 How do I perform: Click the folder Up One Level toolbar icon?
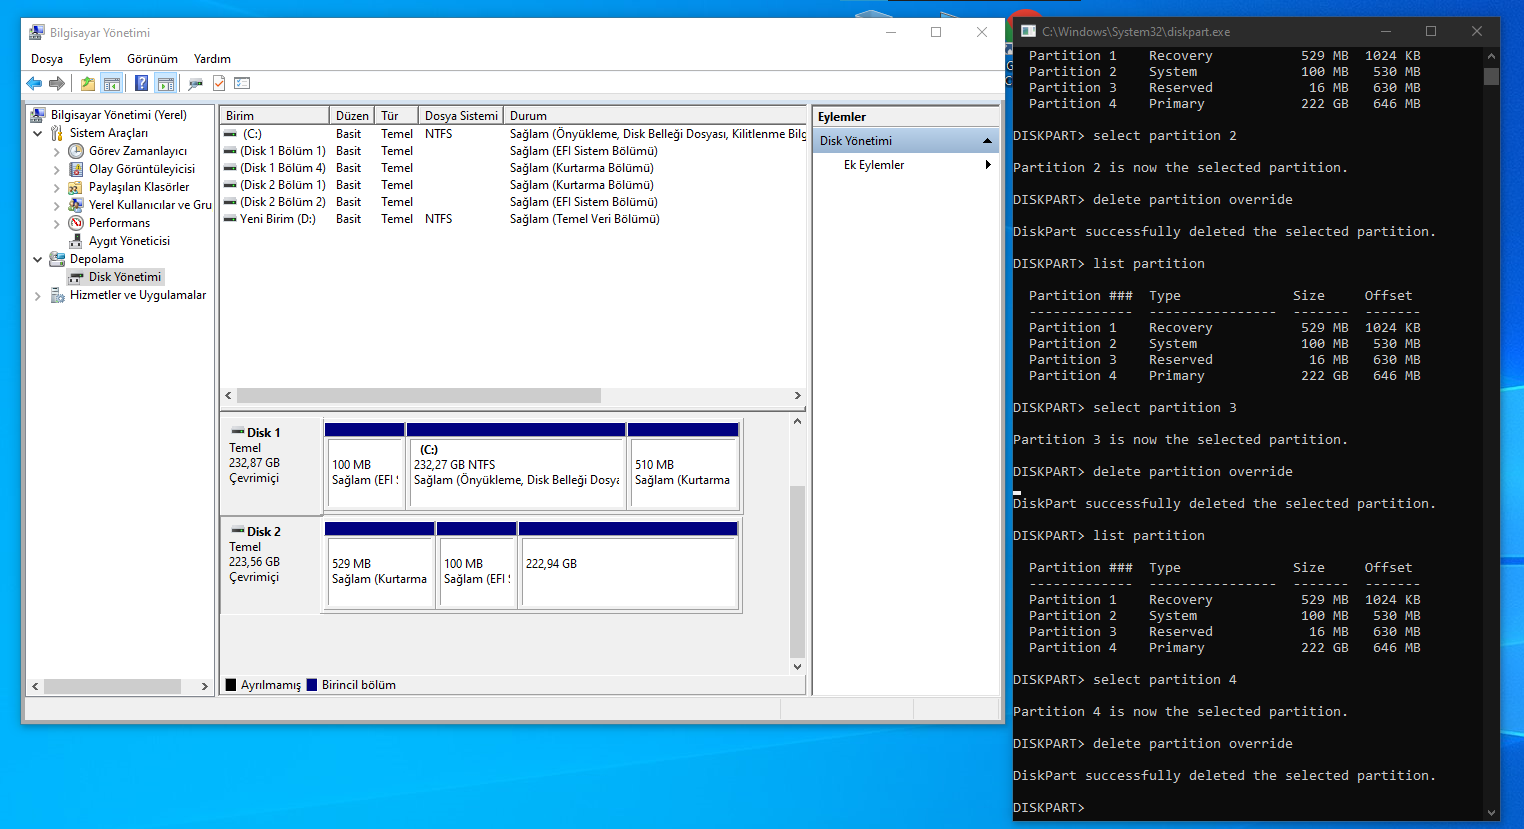click(88, 84)
